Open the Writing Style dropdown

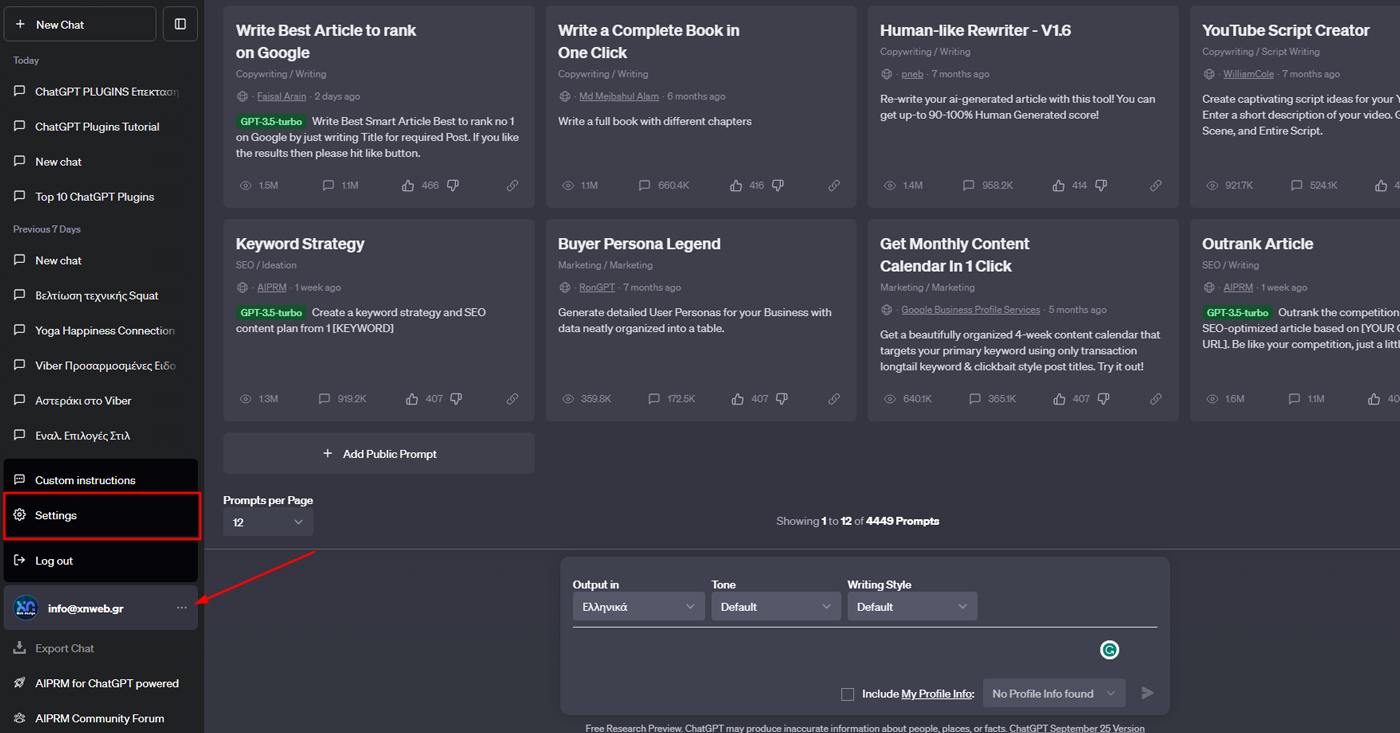912,607
